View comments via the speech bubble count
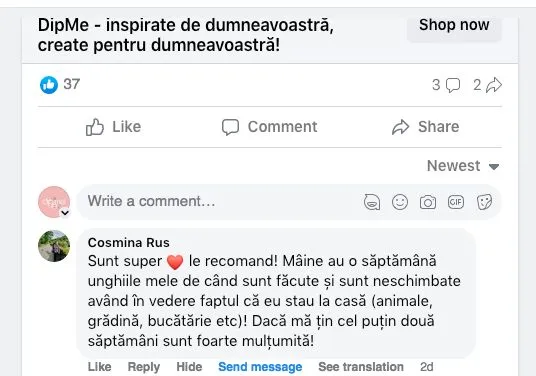The height and width of the screenshot is (376, 536). click(446, 85)
